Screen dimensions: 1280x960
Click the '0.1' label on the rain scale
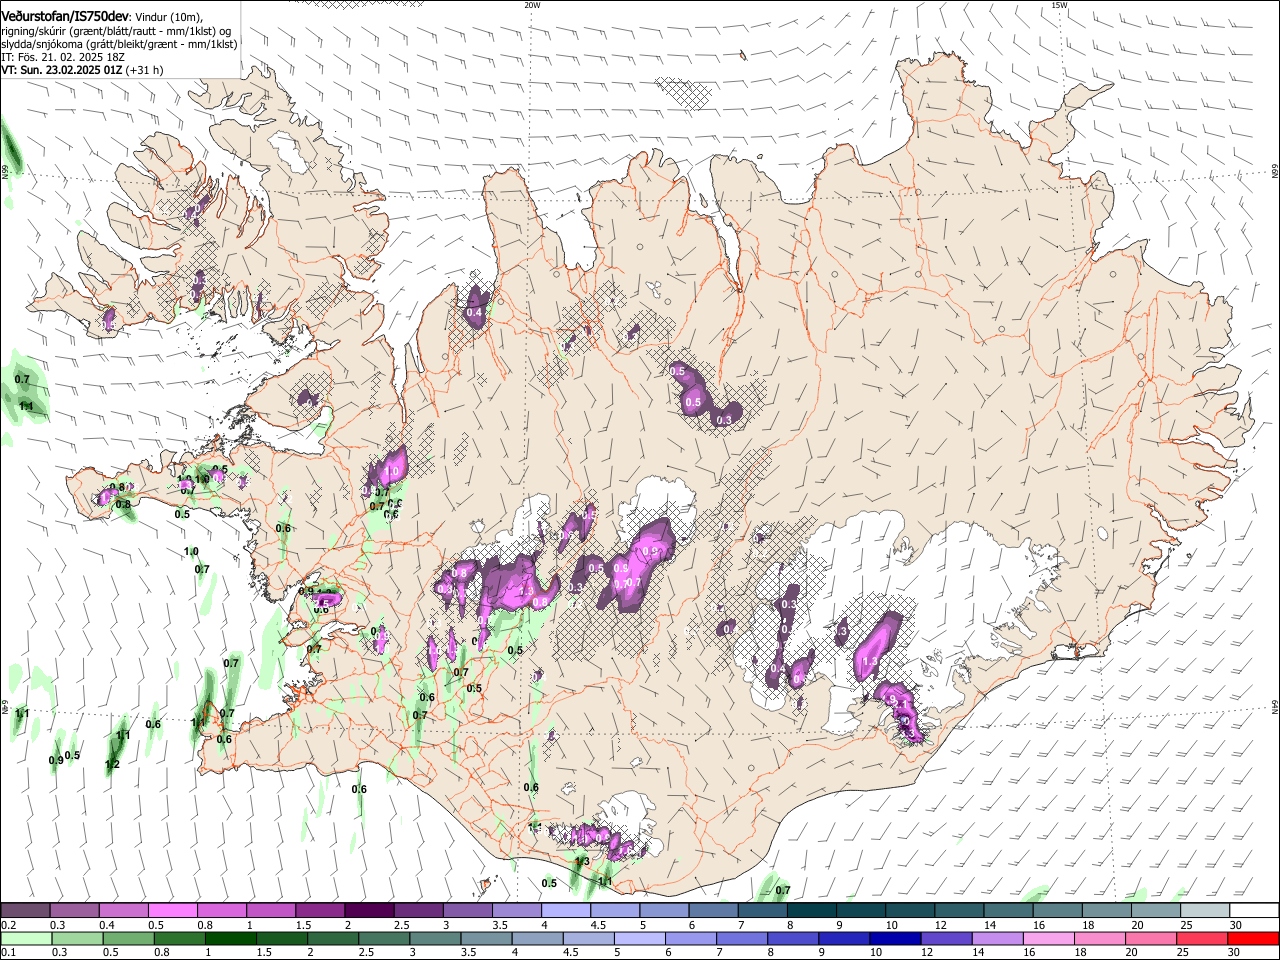[8, 952]
